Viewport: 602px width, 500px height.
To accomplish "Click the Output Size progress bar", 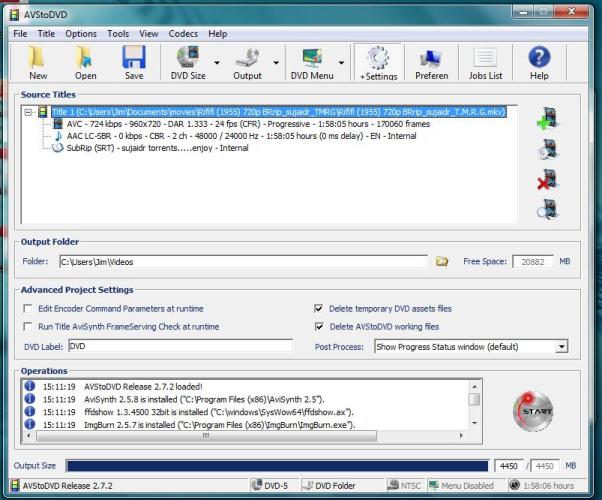I will point(277,466).
